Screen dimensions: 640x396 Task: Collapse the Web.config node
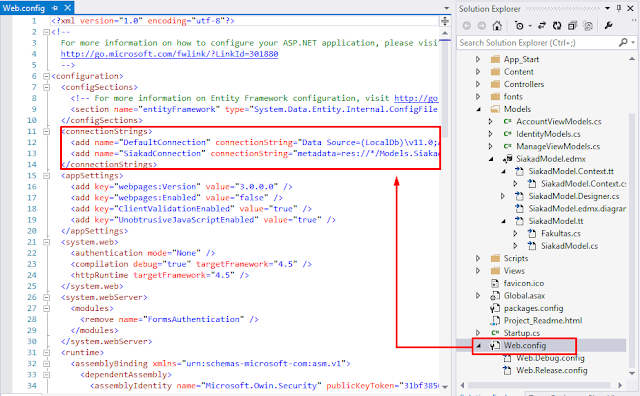pos(479,345)
